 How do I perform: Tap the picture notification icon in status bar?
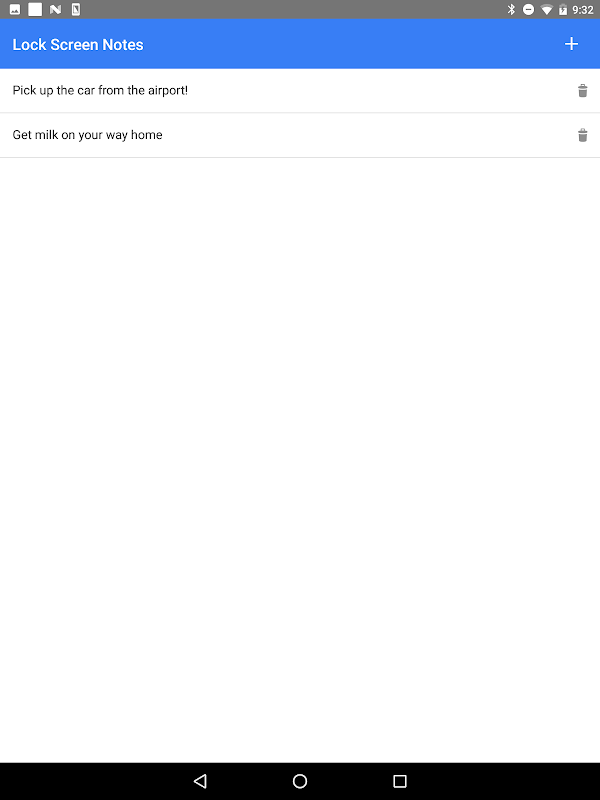point(15,9)
